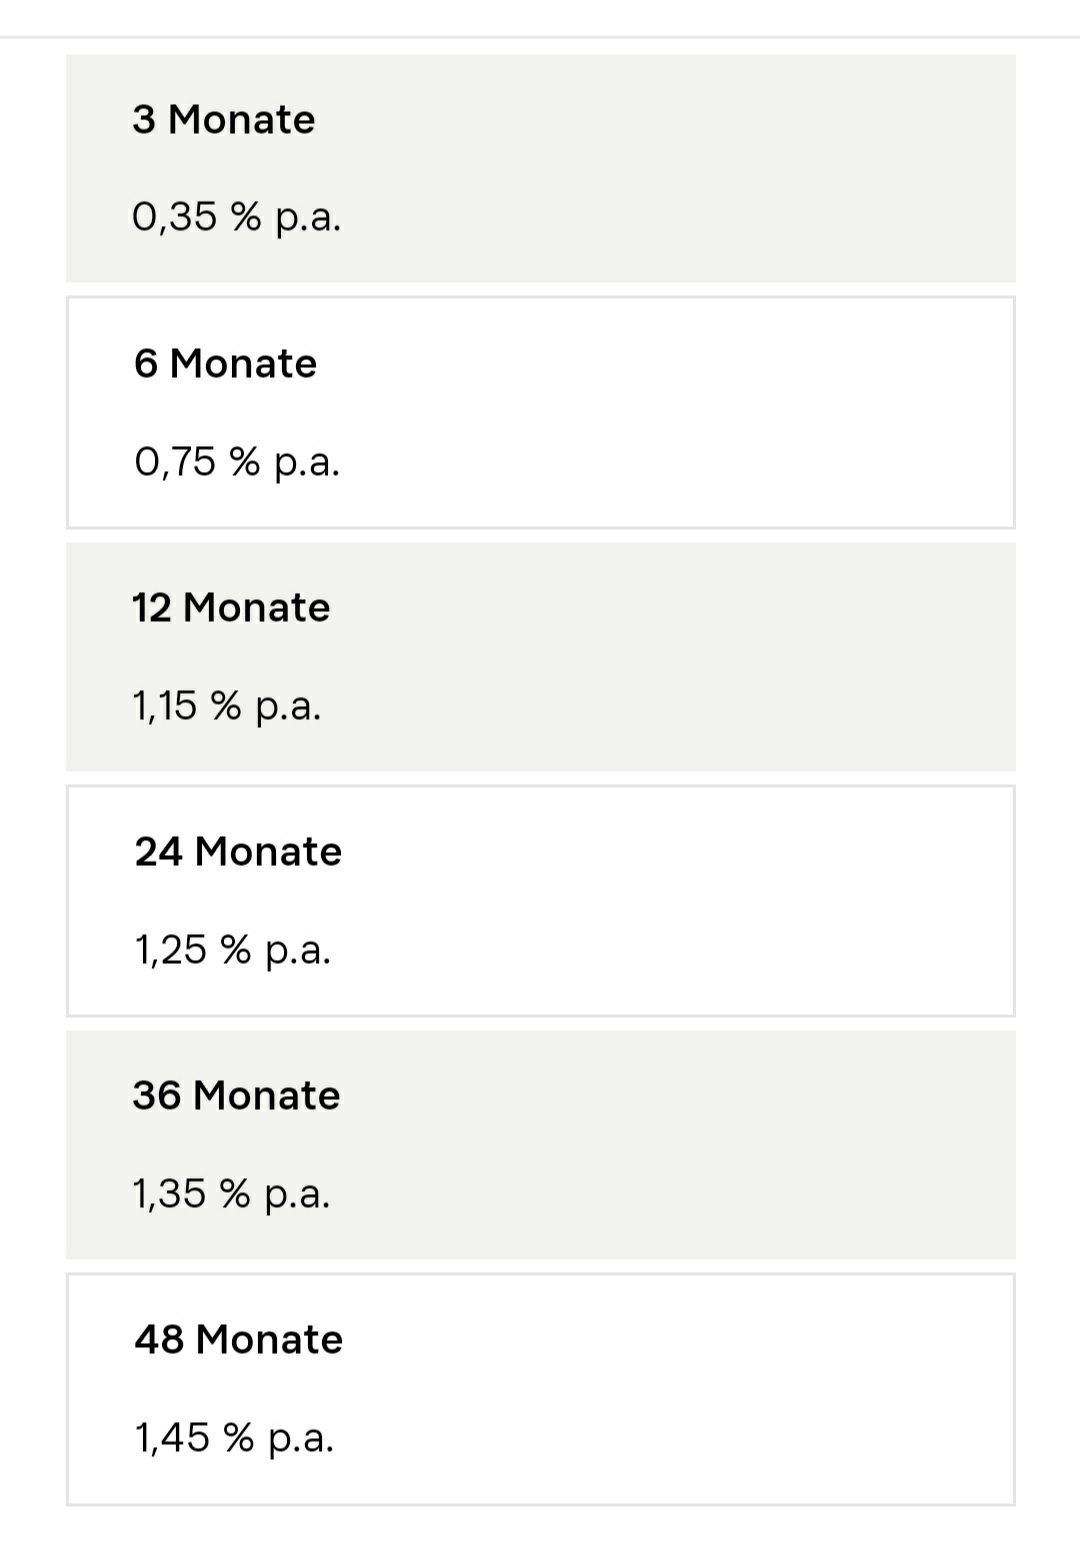Click the percent sign in the 48 Monate rate

pos(238,1438)
